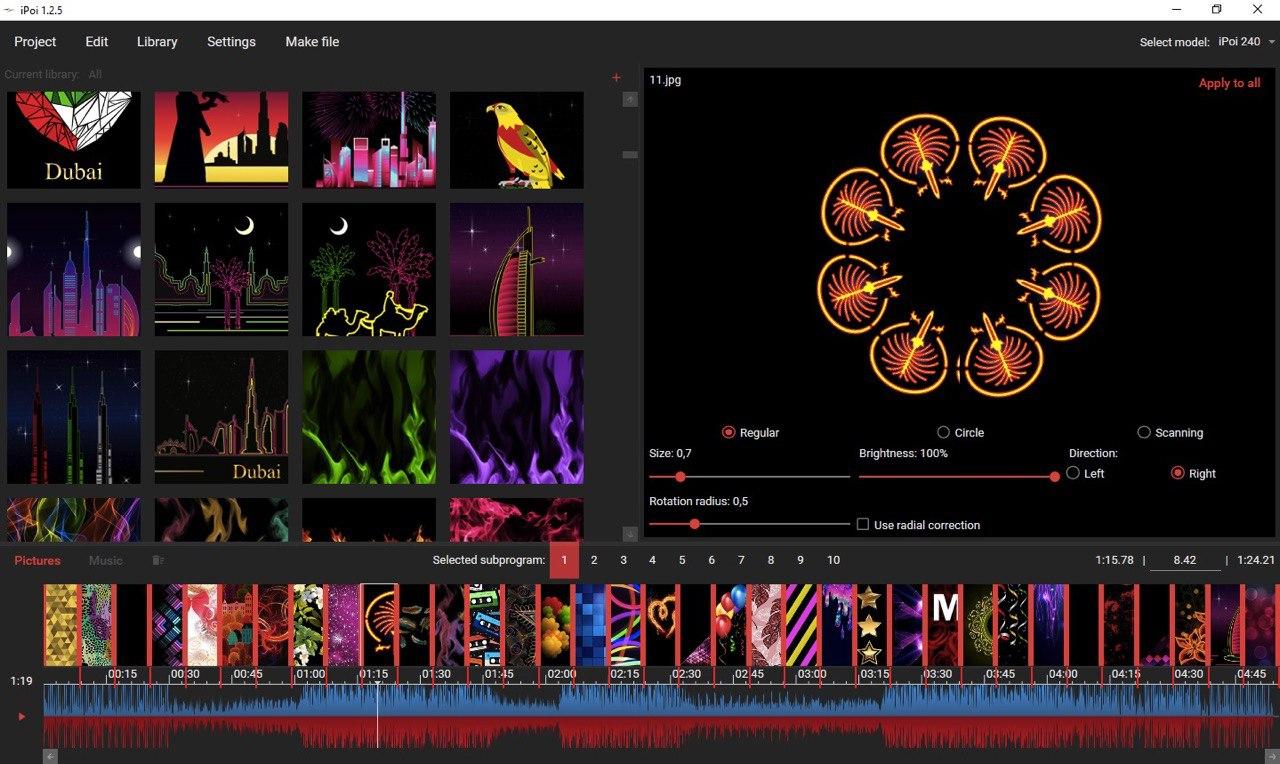Select the purple flames library picture
The width and height of the screenshot is (1280, 764).
(x=517, y=417)
